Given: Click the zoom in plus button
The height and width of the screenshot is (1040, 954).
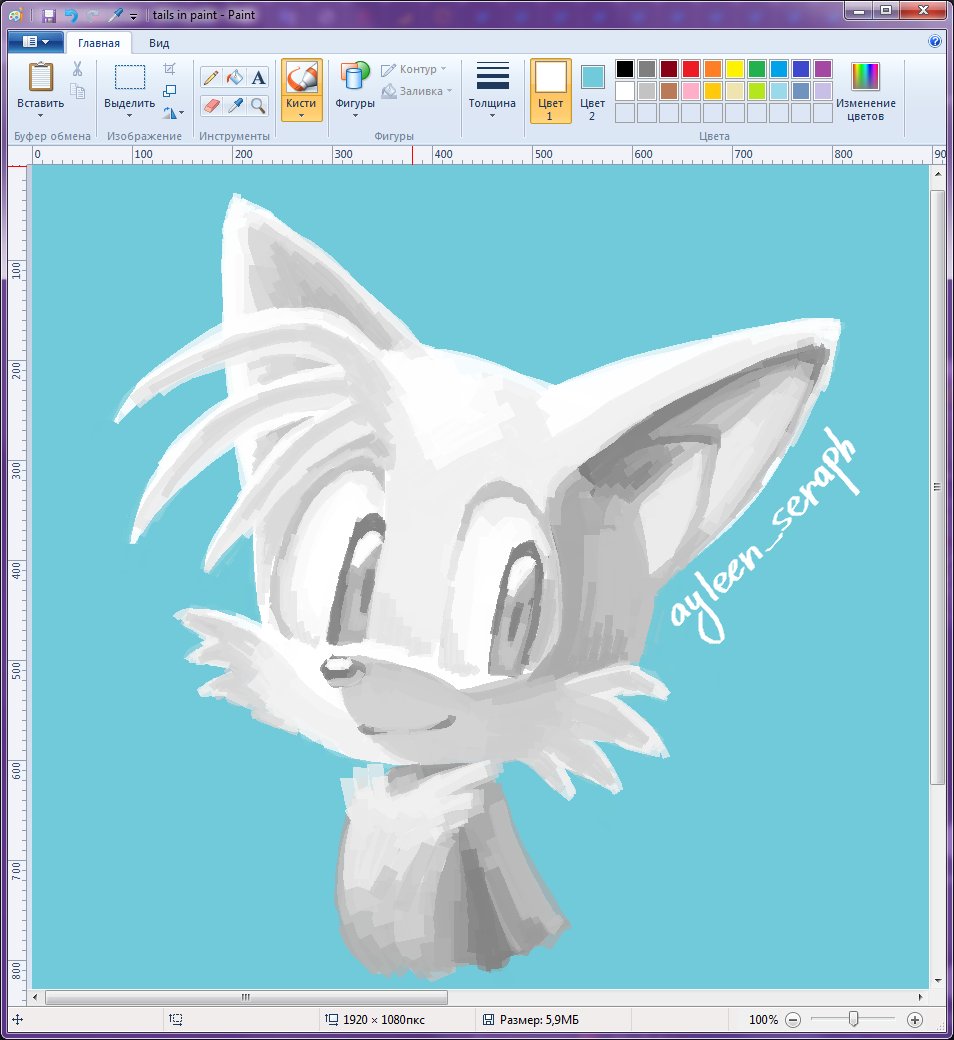Looking at the screenshot, I should point(915,1019).
